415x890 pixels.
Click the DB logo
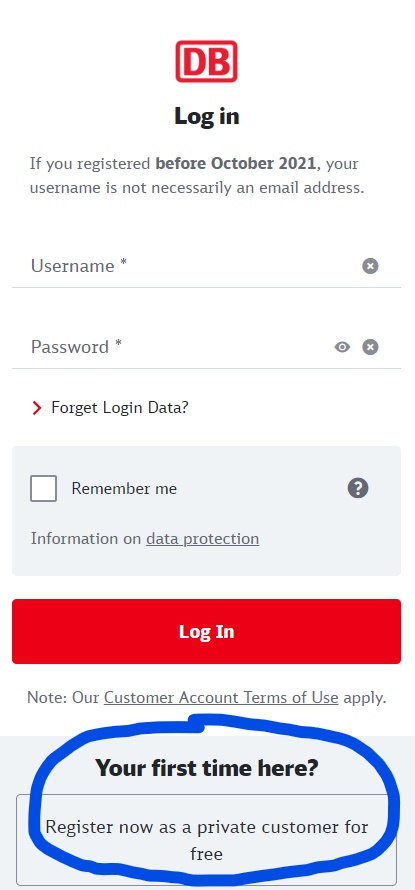click(206, 61)
